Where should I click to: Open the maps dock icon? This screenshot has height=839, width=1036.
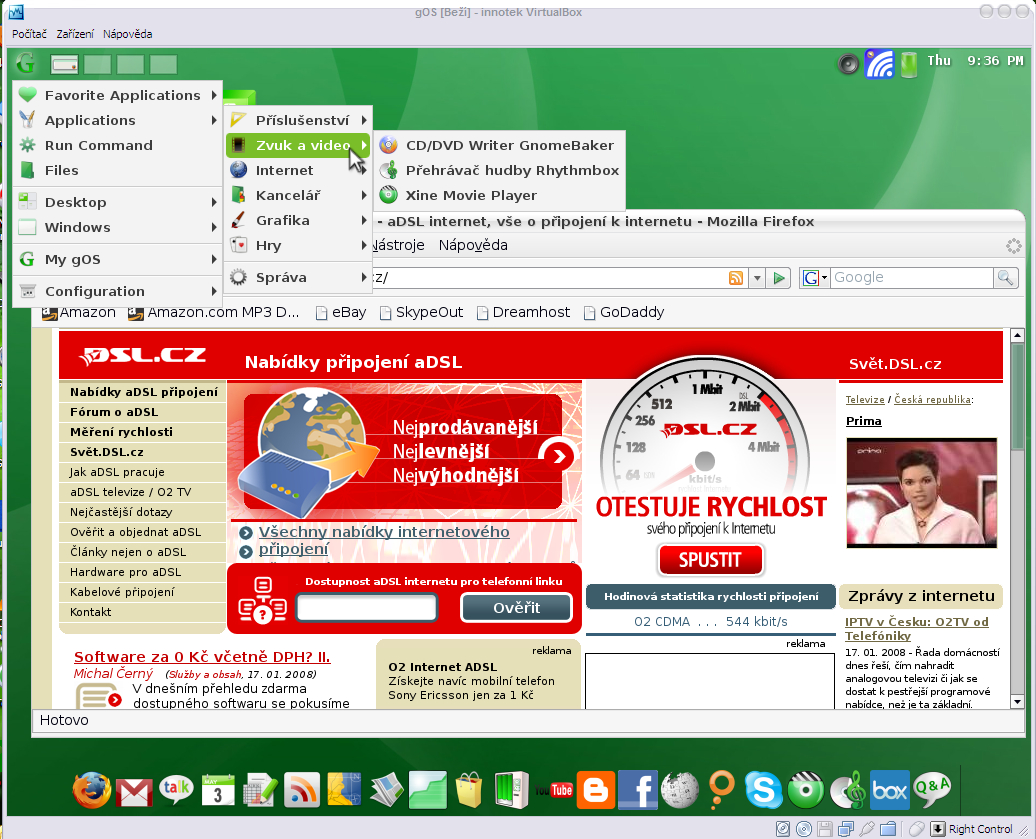(344, 790)
